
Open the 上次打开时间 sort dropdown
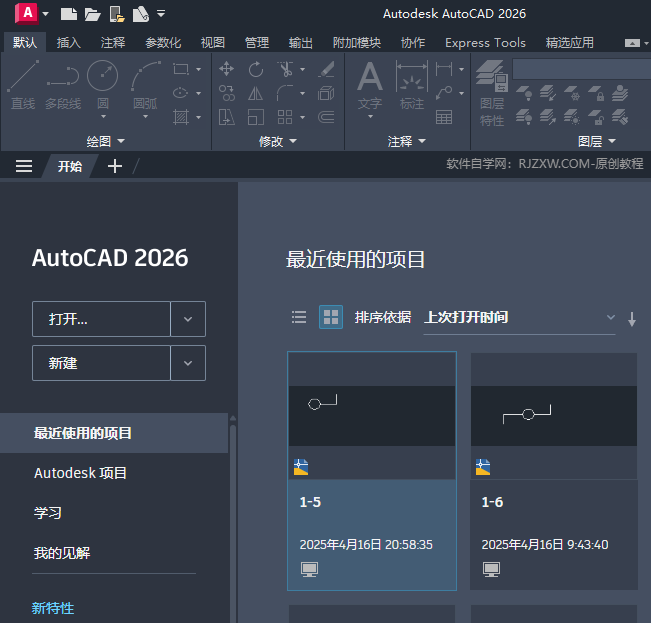click(519, 318)
